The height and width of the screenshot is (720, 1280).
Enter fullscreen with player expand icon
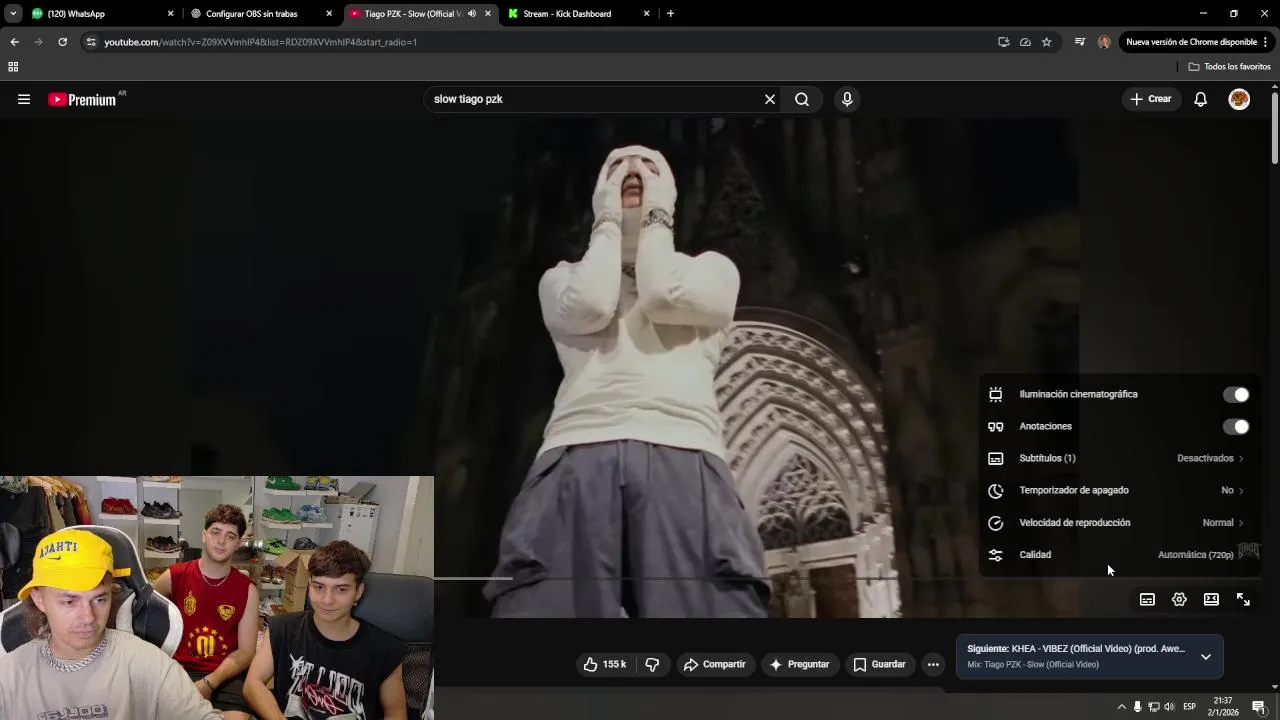[x=1243, y=599]
